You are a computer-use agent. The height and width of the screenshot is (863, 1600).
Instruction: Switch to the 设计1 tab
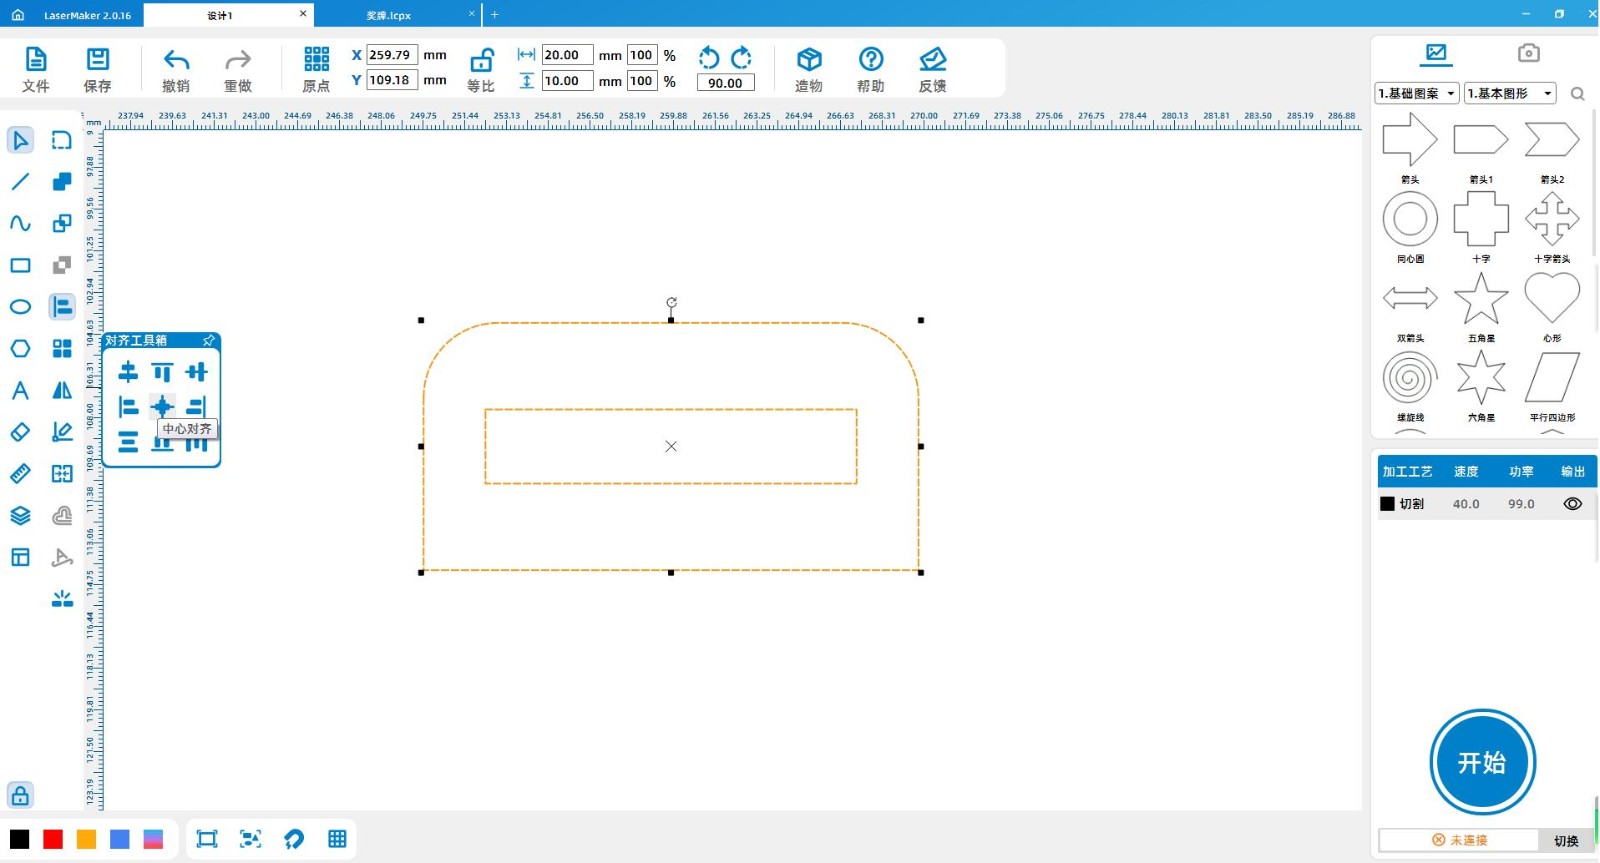(x=220, y=15)
